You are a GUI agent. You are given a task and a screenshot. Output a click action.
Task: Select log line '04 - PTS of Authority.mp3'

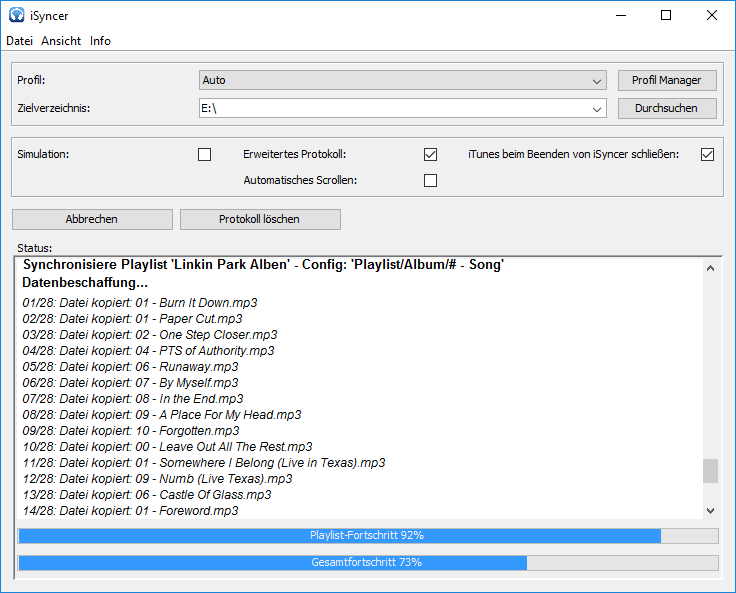tap(148, 351)
